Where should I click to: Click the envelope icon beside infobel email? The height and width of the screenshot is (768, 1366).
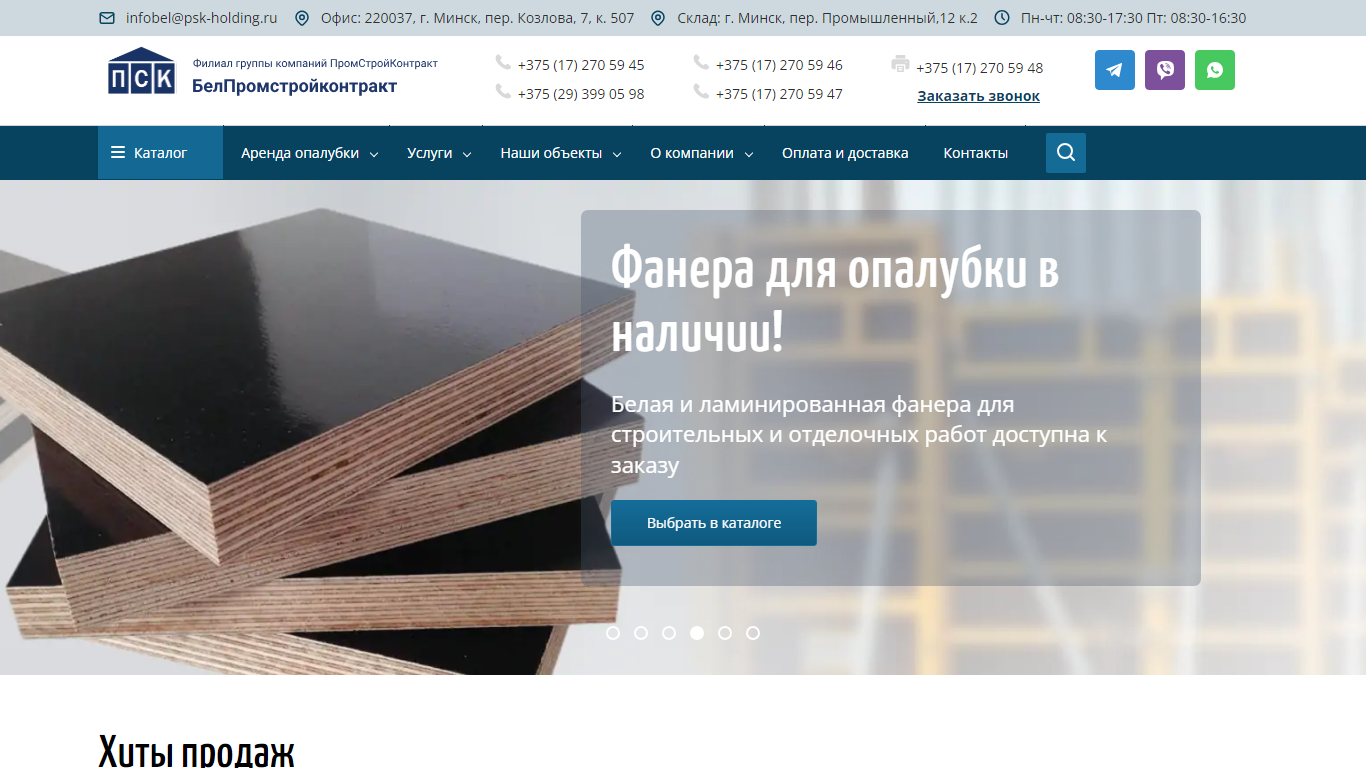tap(107, 18)
